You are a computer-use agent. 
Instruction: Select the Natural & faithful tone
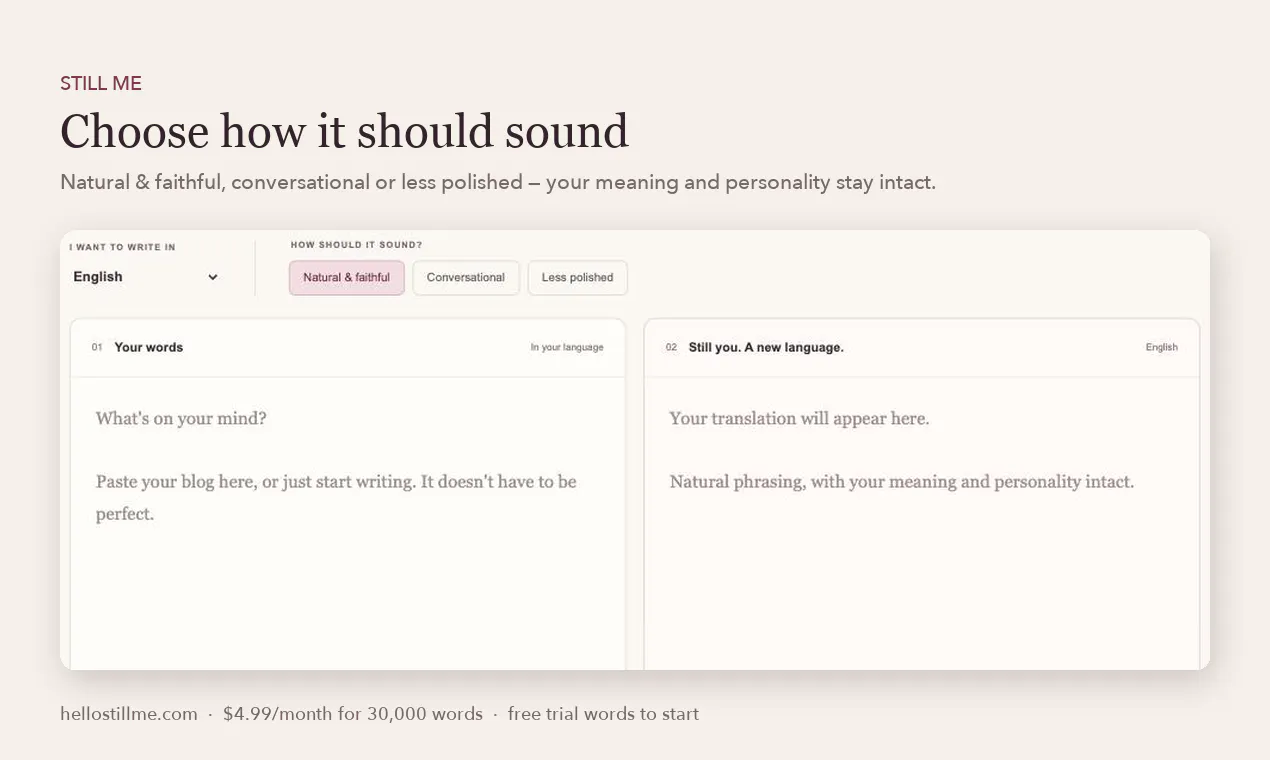[347, 278]
